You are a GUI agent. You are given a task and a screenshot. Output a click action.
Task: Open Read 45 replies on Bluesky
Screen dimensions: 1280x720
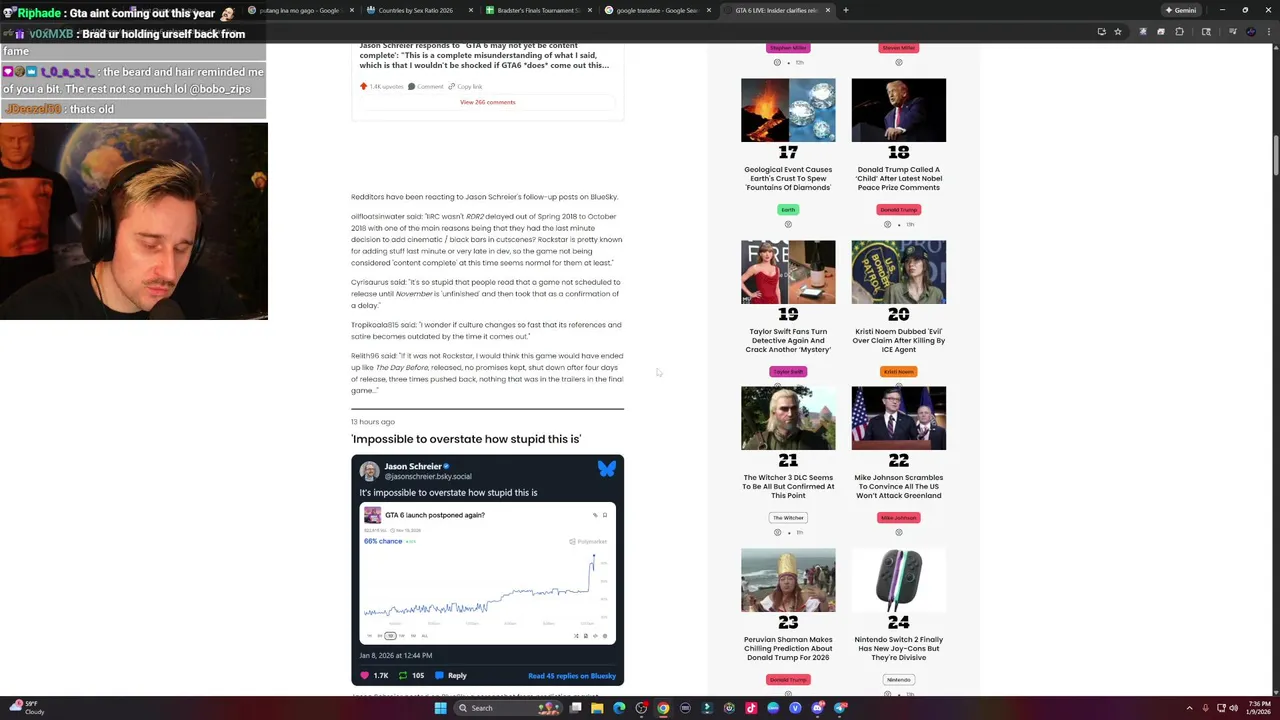point(572,676)
